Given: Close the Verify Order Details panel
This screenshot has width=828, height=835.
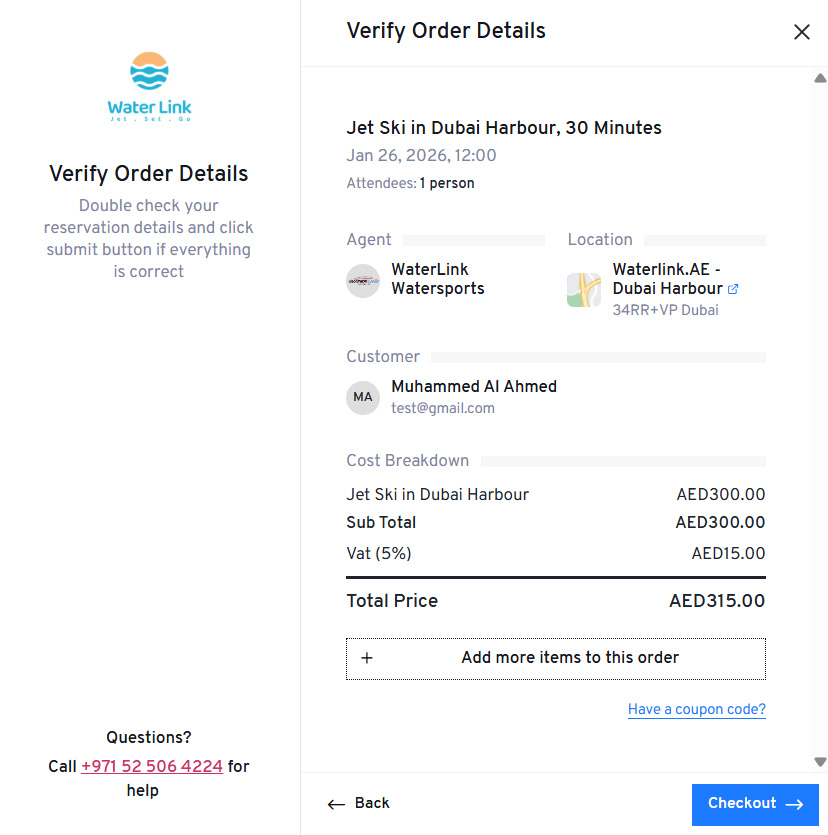Looking at the screenshot, I should pos(802,31).
